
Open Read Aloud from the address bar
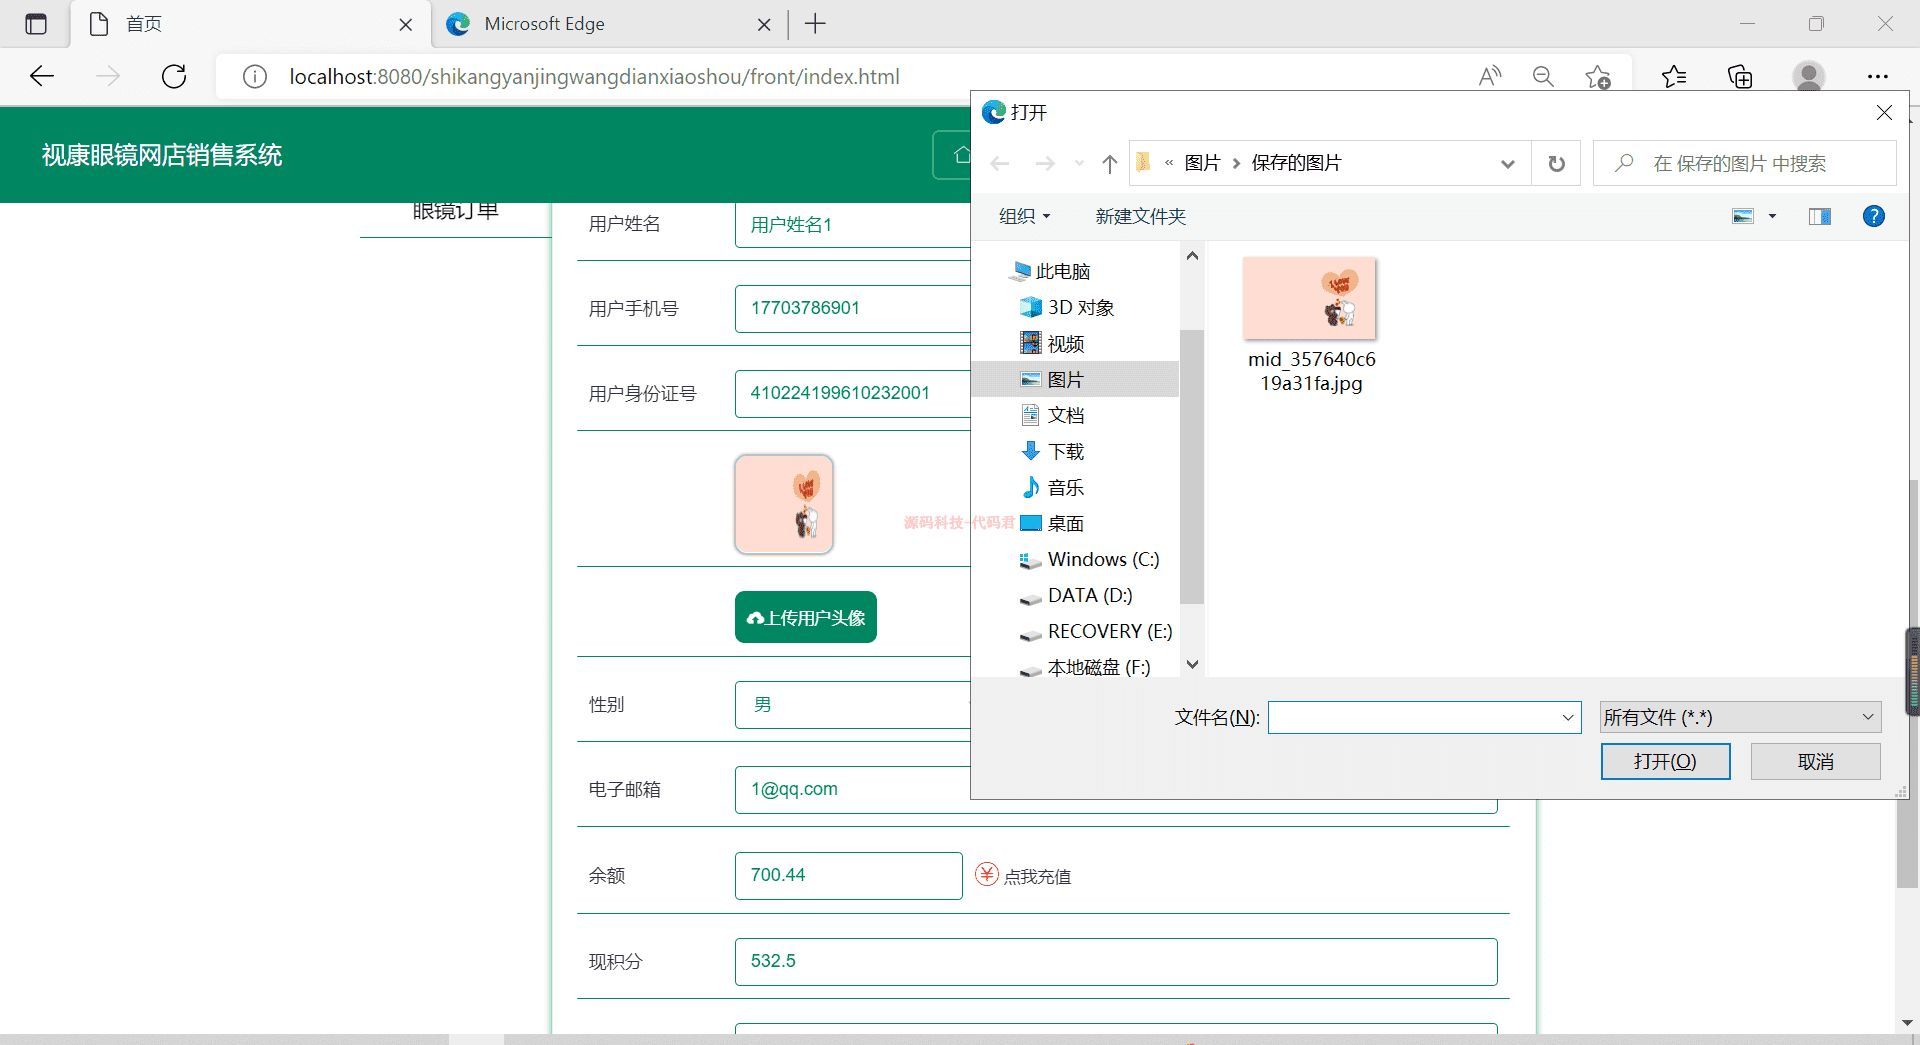tap(1490, 77)
